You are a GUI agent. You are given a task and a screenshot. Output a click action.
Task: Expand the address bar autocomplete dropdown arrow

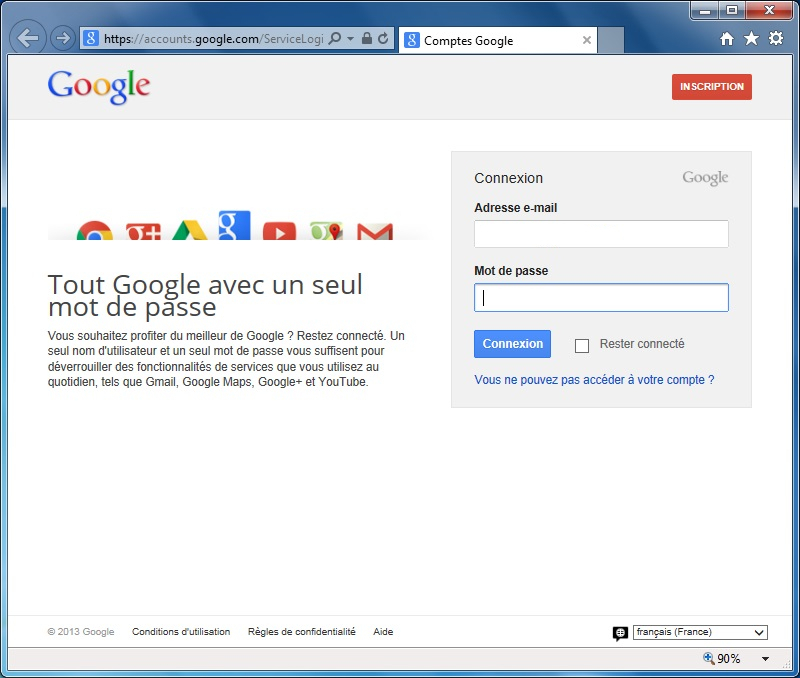point(351,39)
